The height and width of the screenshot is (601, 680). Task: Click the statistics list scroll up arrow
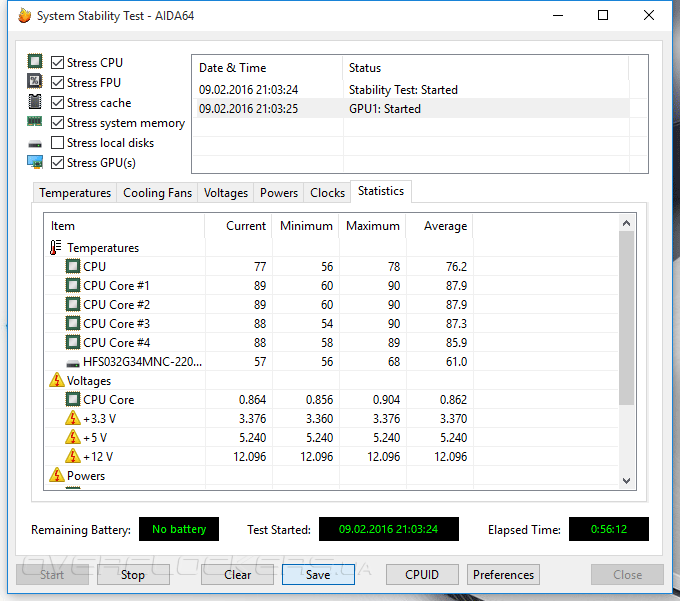coord(626,223)
